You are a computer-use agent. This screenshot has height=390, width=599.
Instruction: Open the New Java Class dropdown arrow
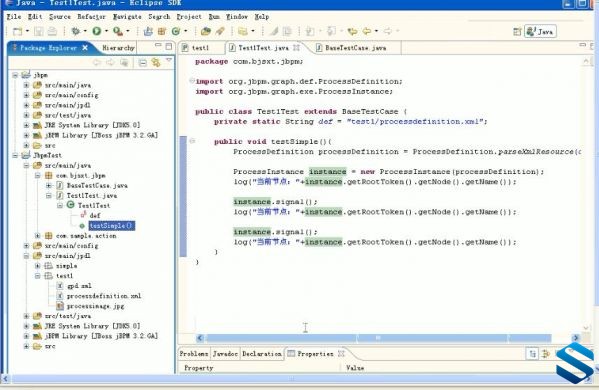click(x=186, y=31)
